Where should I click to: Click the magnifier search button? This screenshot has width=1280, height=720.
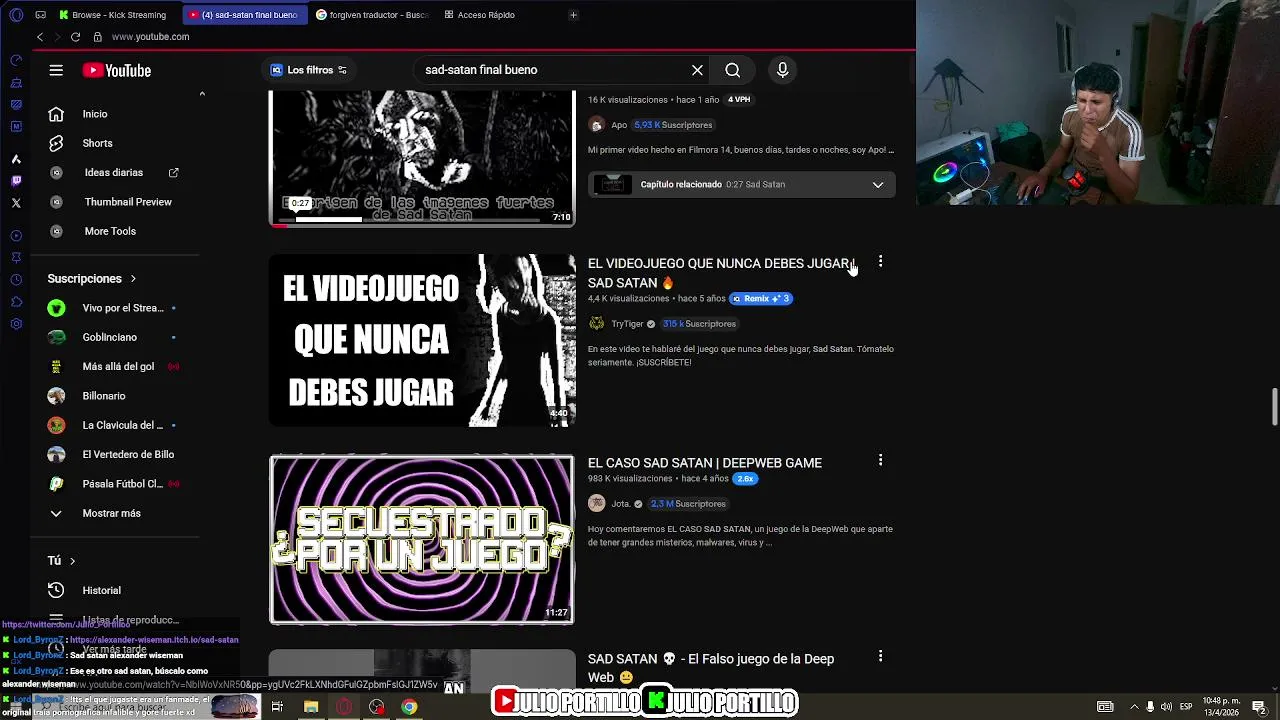[733, 70]
